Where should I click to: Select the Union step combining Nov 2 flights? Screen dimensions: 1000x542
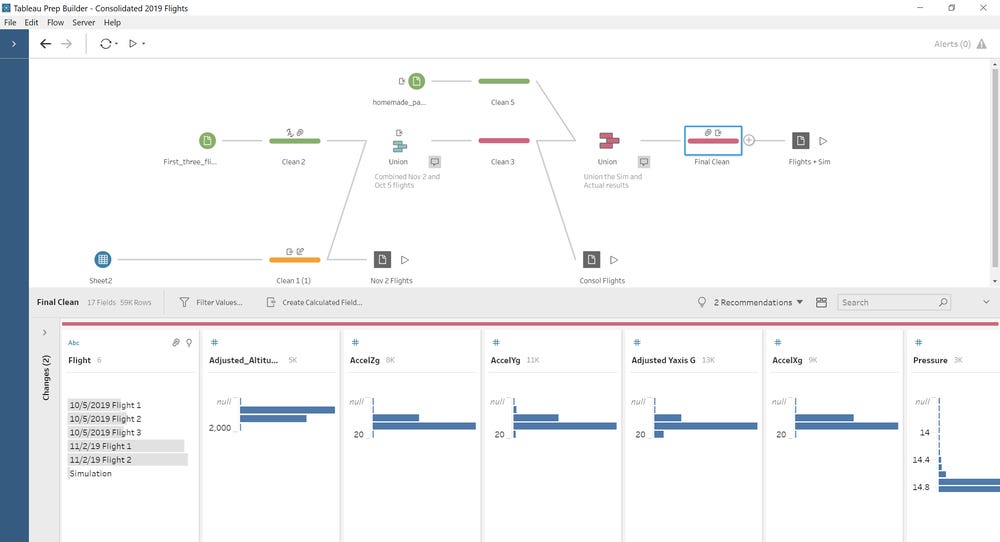400,146
